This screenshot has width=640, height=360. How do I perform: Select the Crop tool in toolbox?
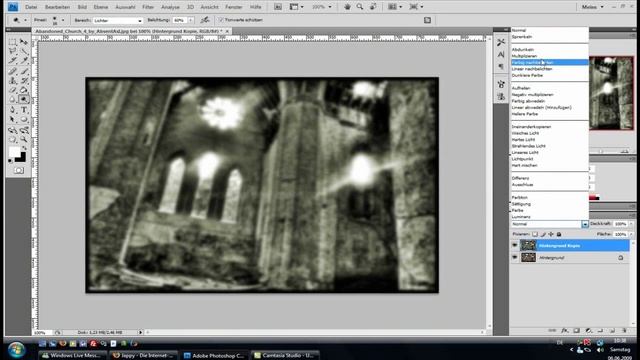click(12, 61)
